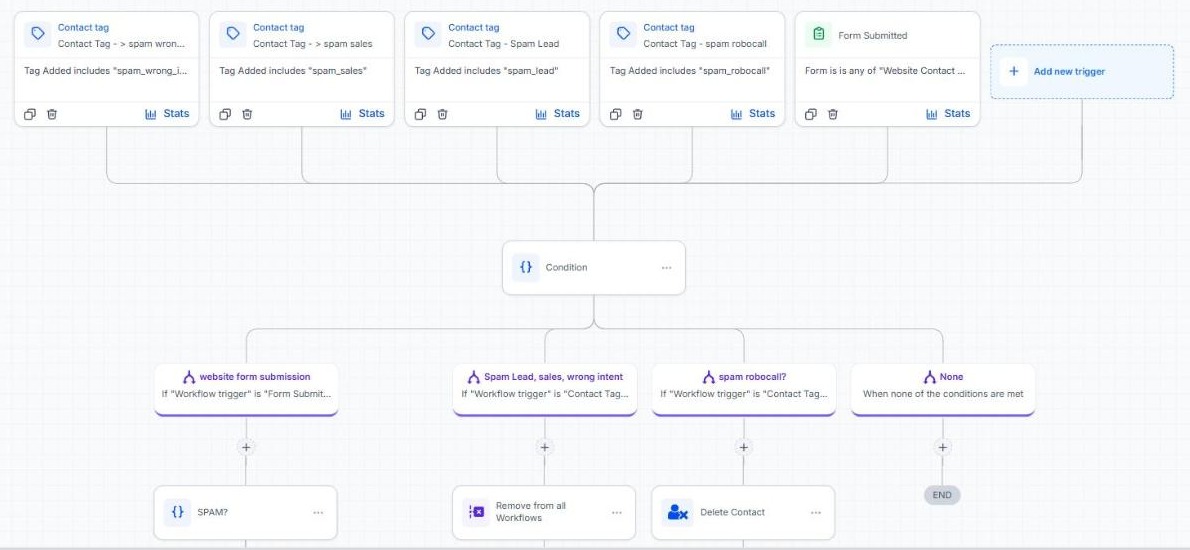Delete the spam sales trigger
This screenshot has height=550, width=1190.
[247, 114]
